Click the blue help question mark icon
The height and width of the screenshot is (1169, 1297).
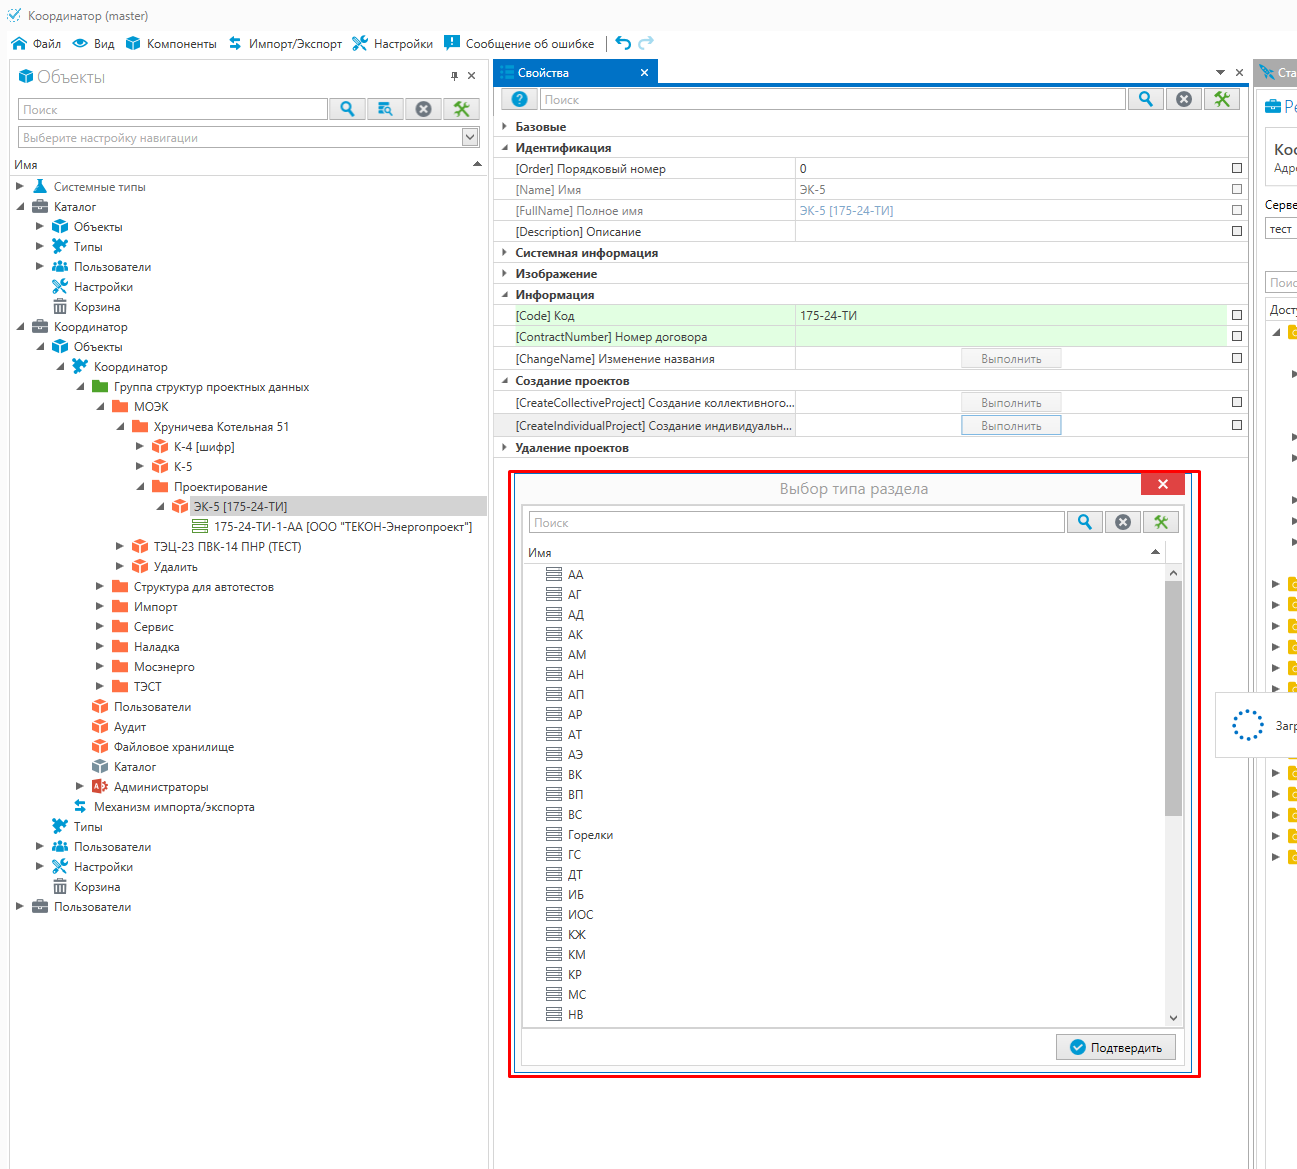click(519, 99)
